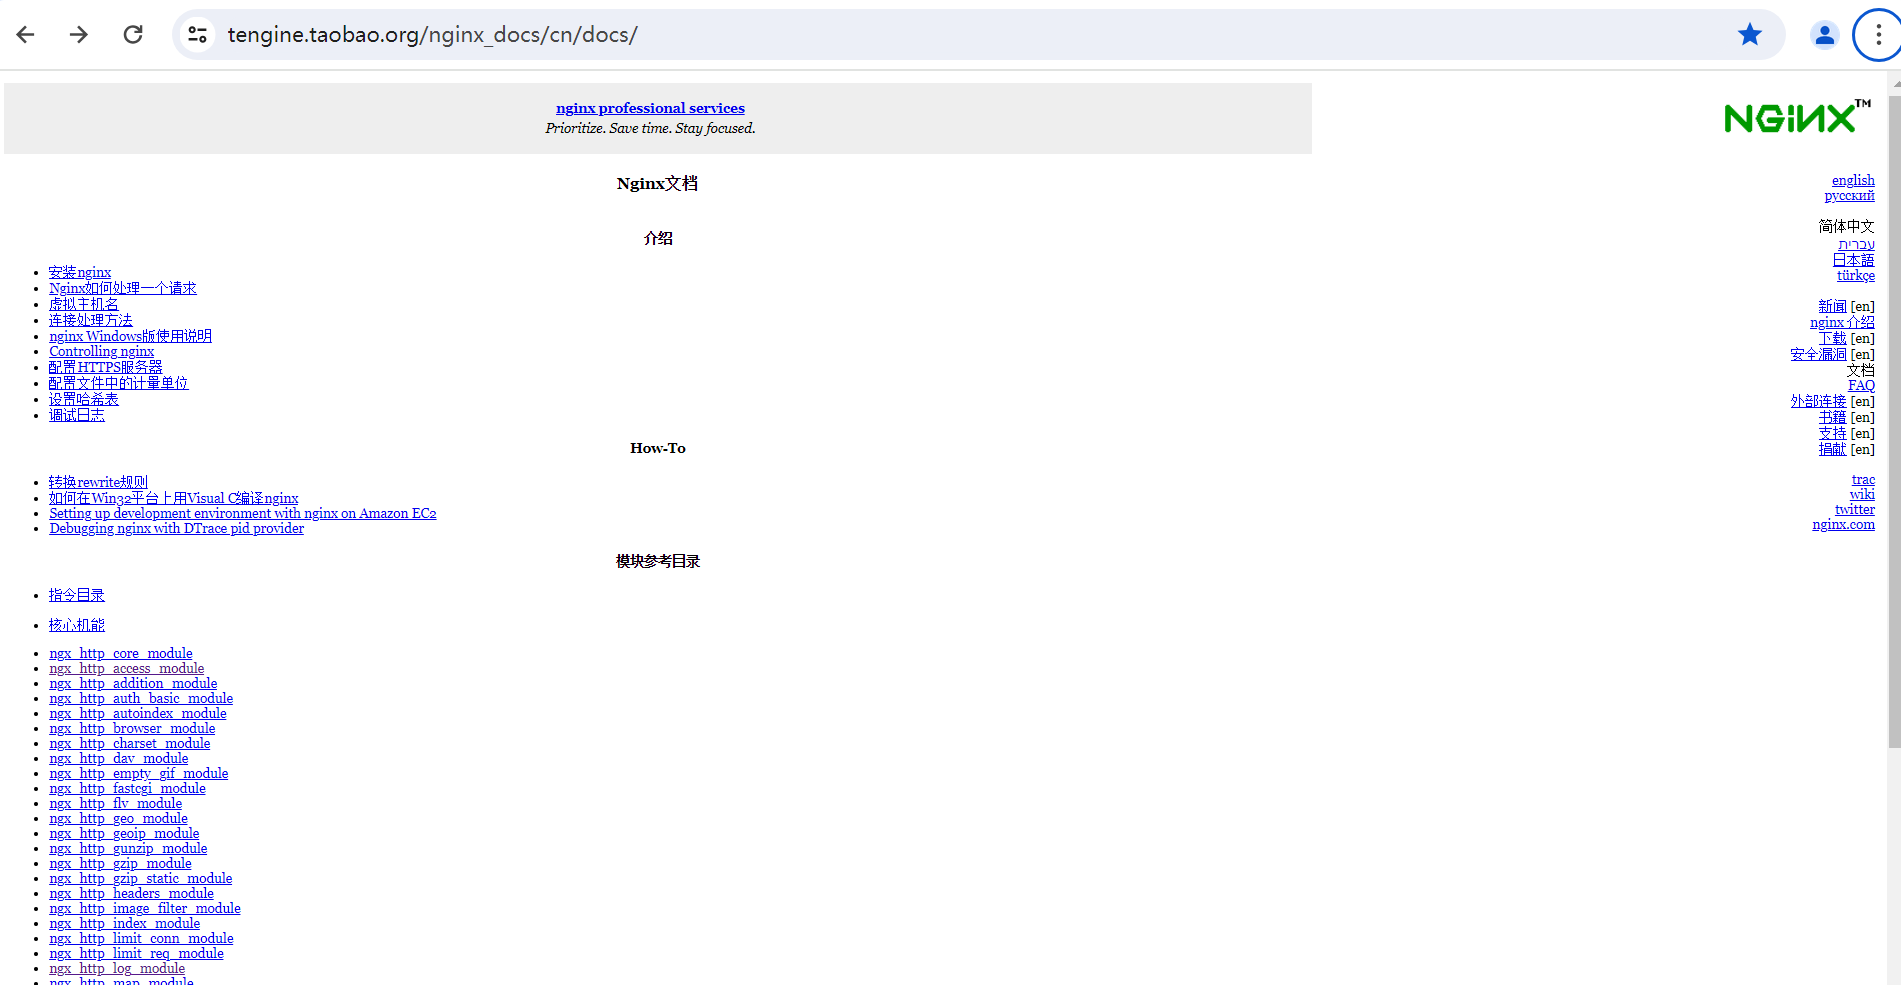Screen dimensions: 1901x985
Task: Open nginx professional services link
Action: coord(650,108)
